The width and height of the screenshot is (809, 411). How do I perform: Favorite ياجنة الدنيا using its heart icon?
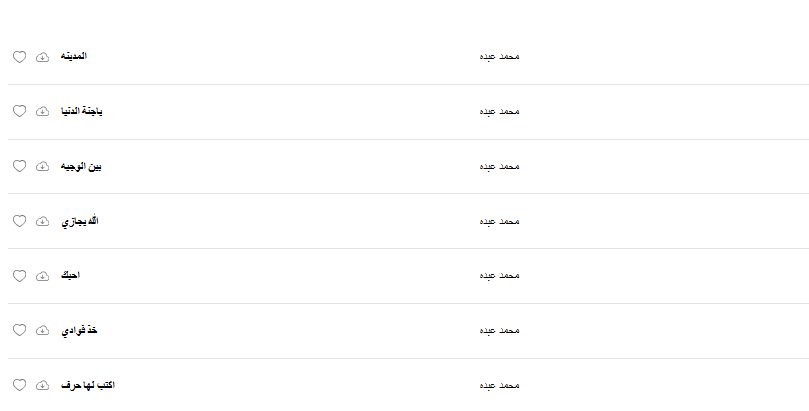19,111
